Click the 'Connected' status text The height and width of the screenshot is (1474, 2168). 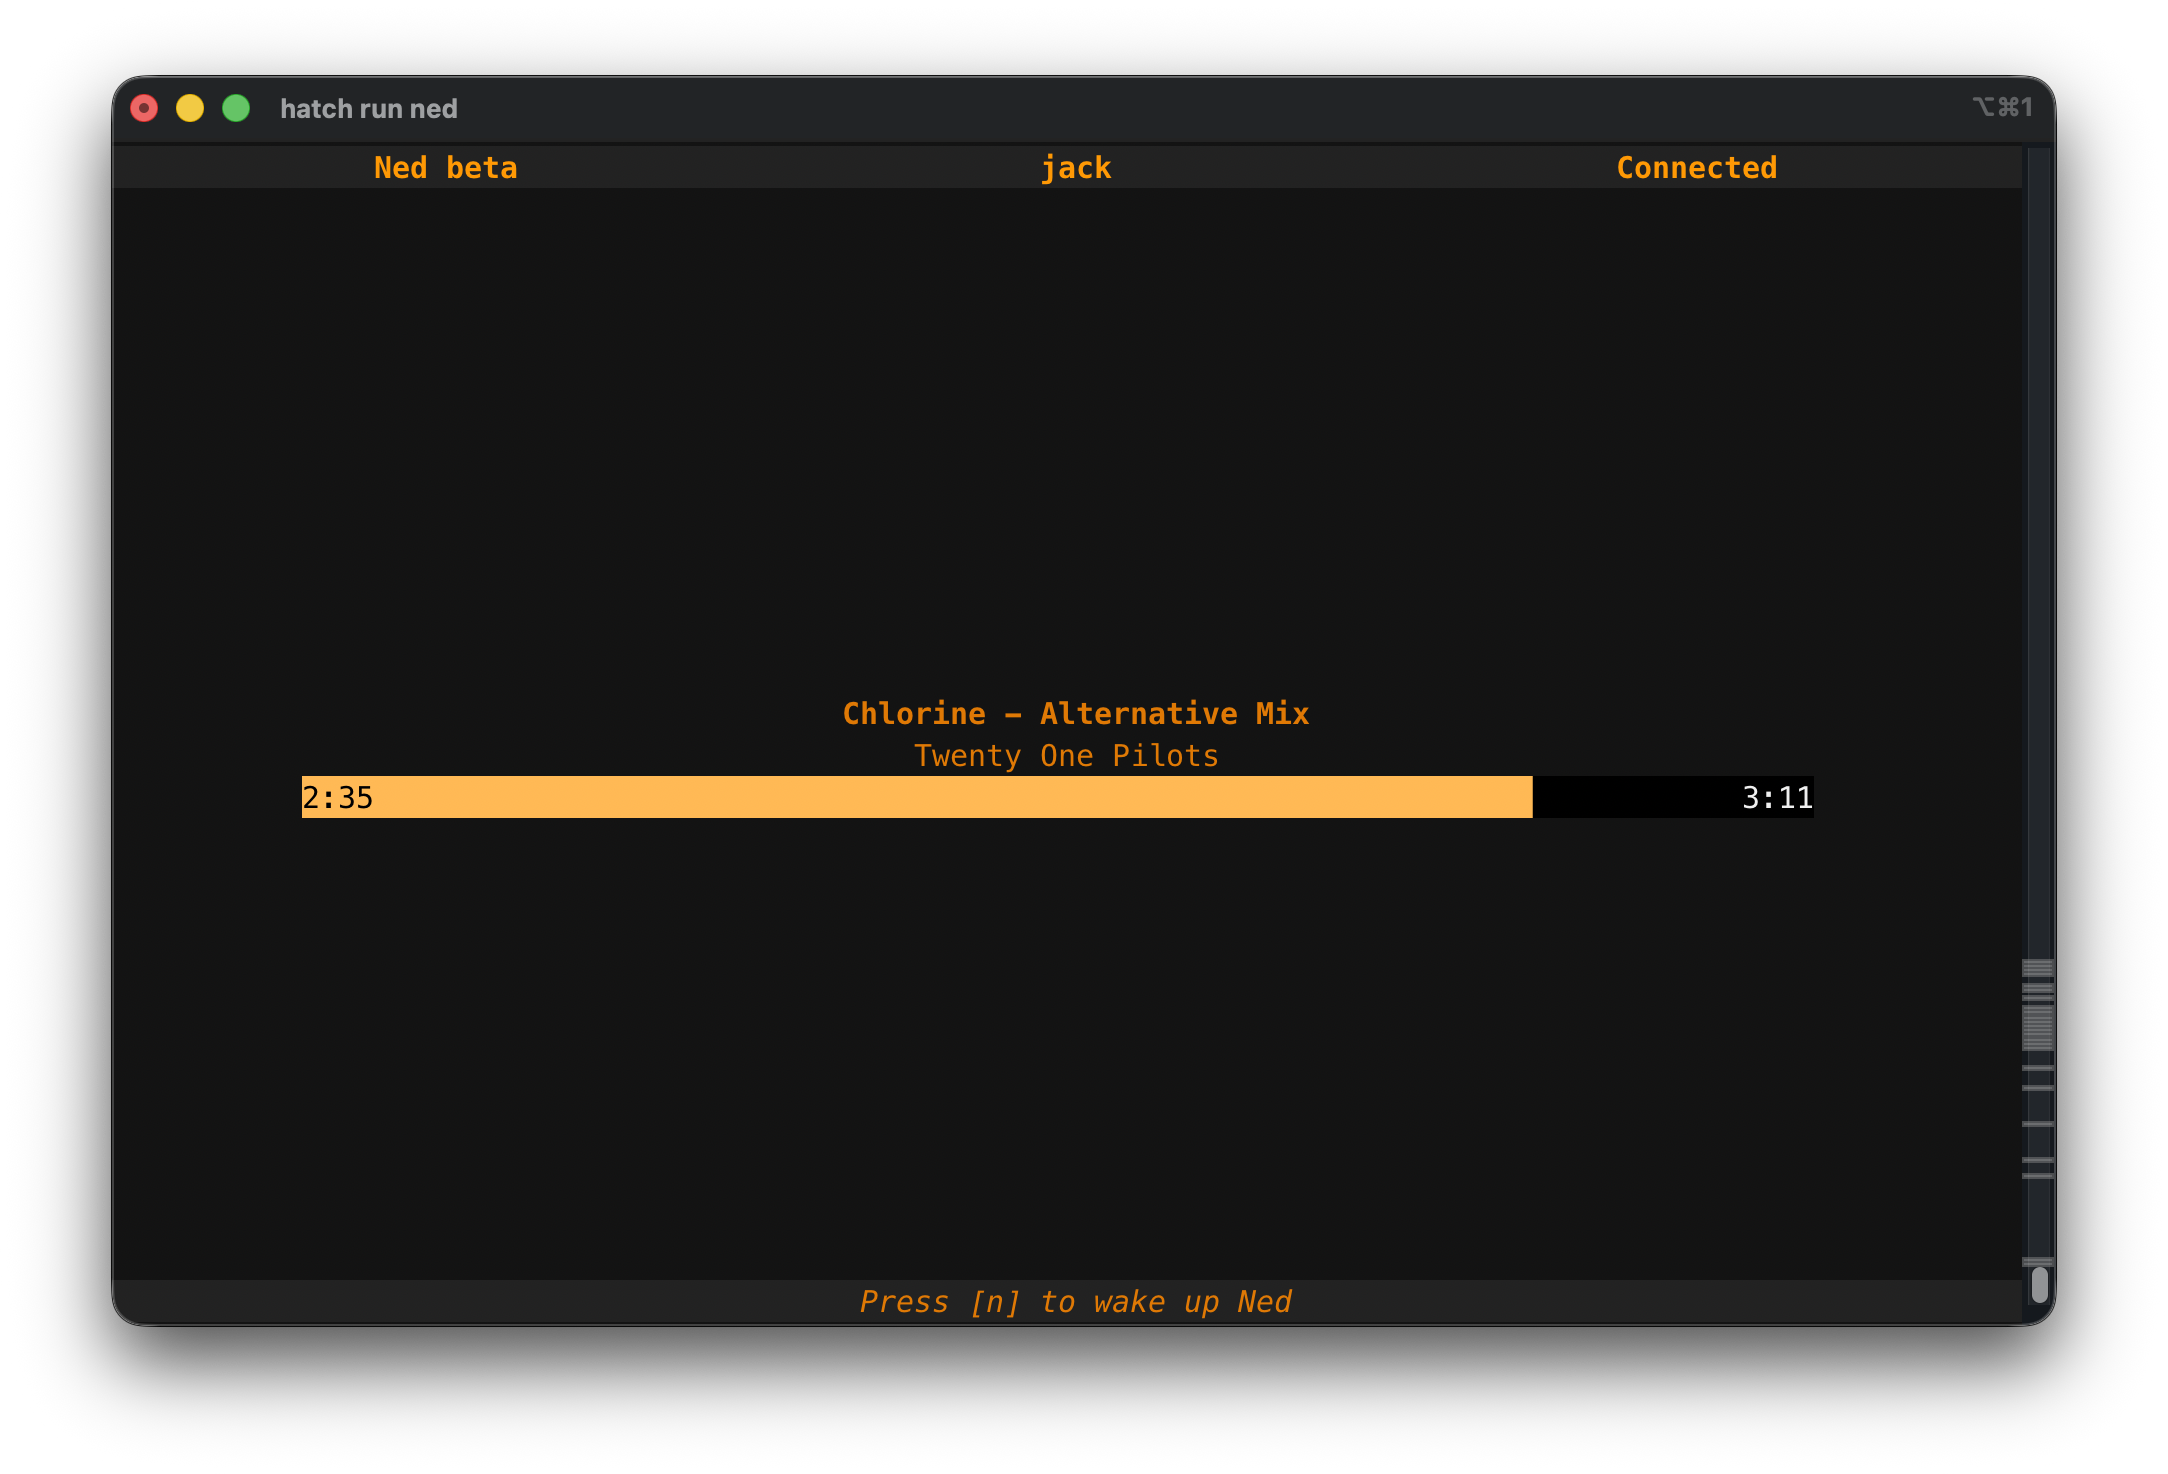tap(1696, 167)
